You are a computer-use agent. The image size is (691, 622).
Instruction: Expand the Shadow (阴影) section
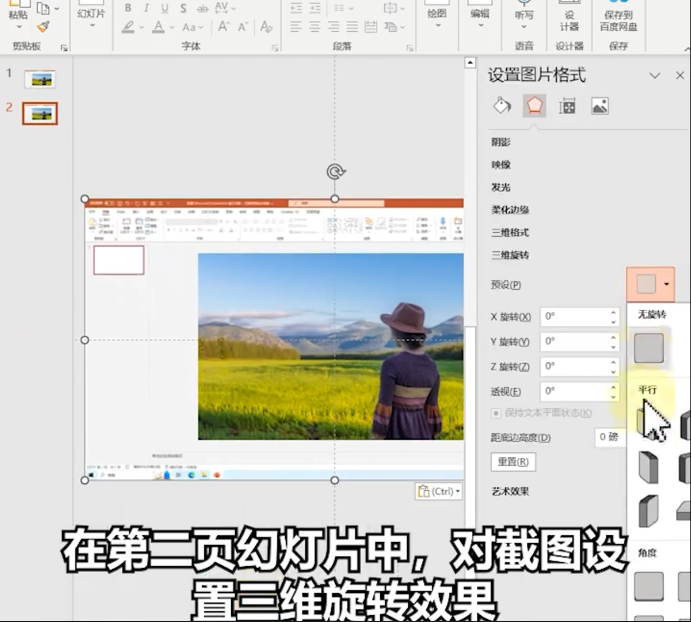[501, 142]
